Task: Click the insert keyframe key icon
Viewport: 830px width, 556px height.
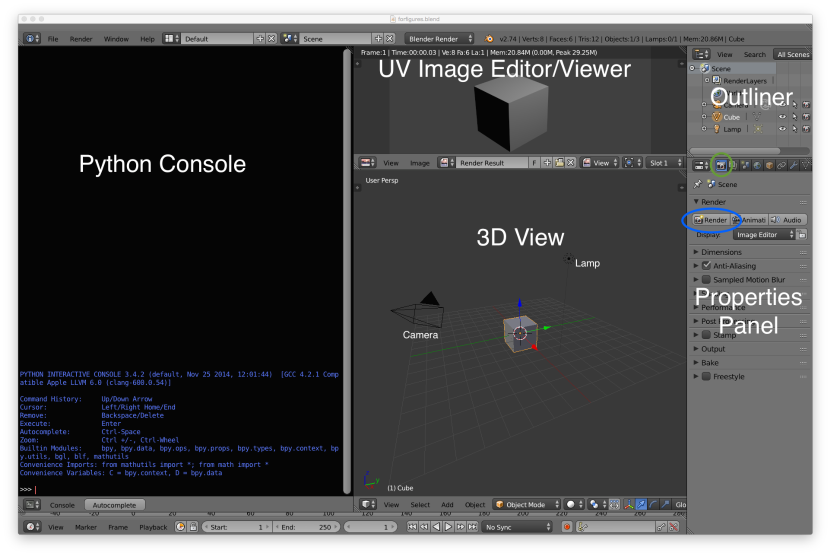Action: coord(661,527)
